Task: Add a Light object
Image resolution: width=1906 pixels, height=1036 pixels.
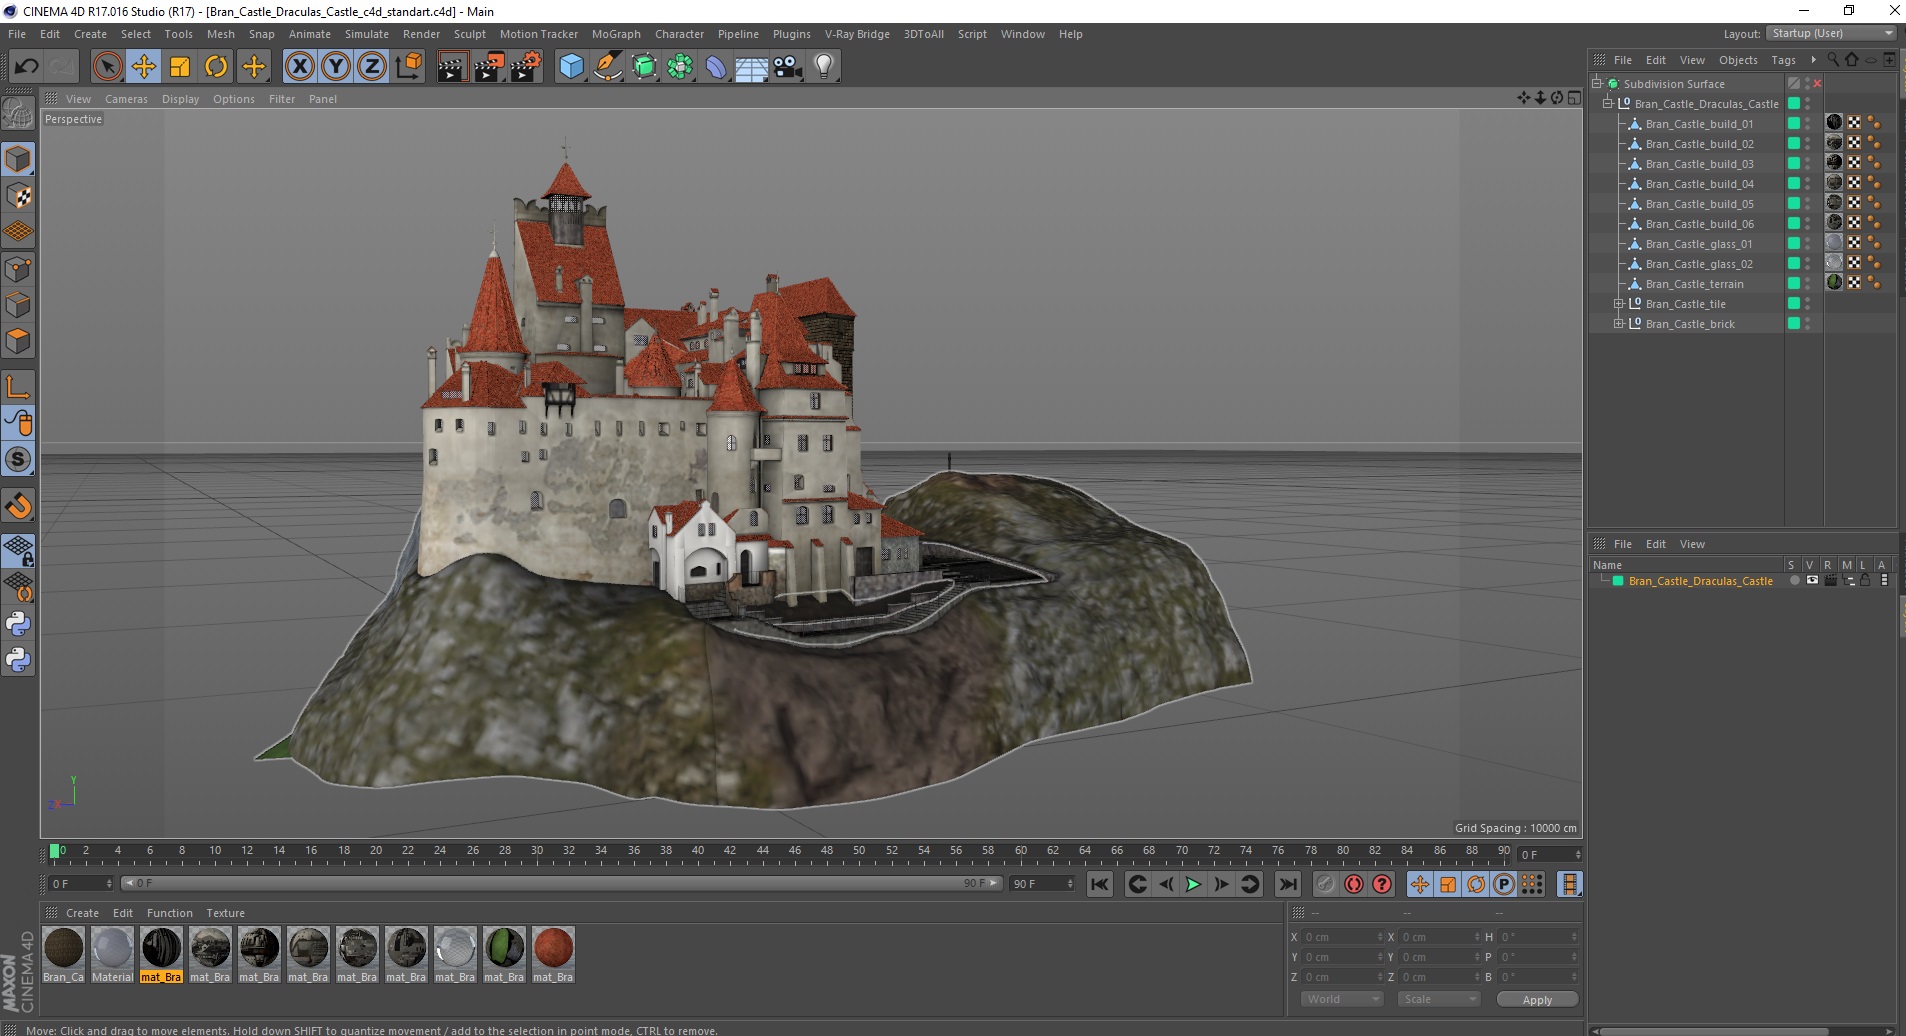Action: 824,67
